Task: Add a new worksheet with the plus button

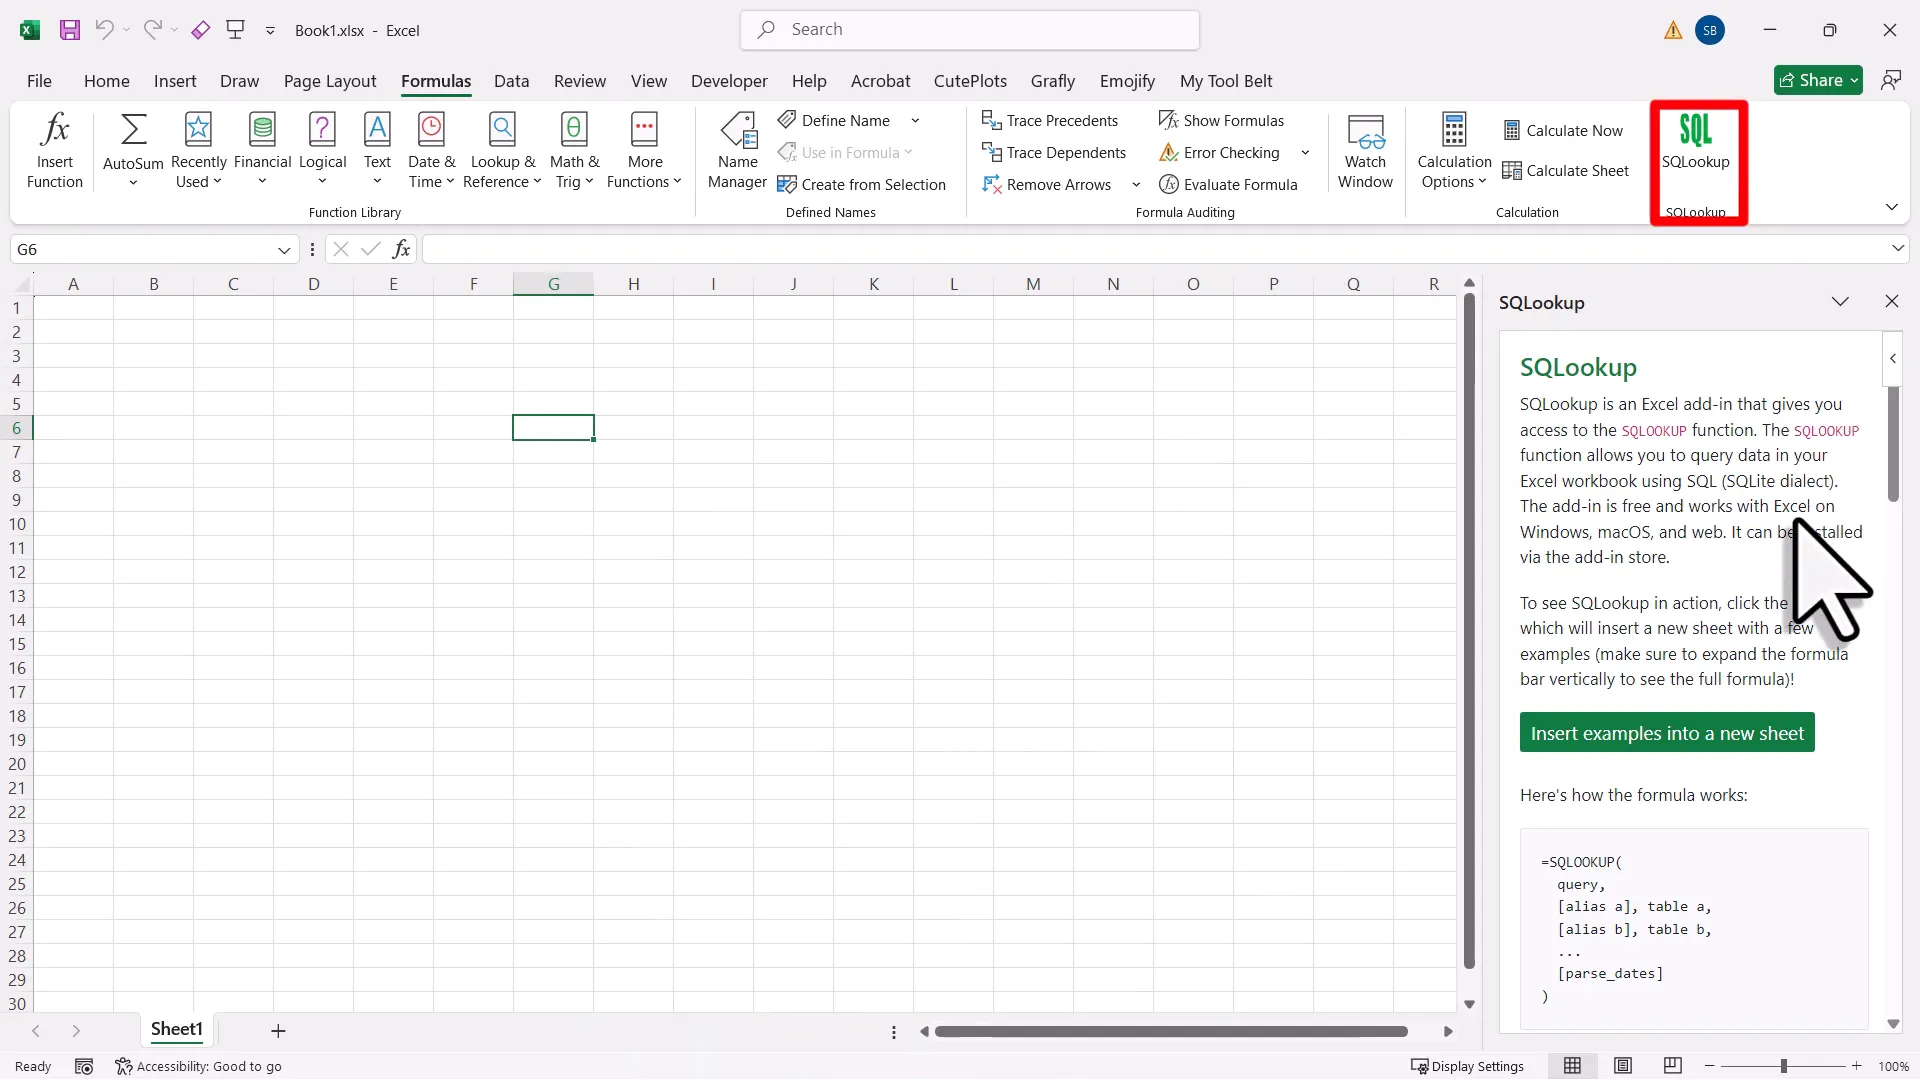Action: pos(278,1030)
